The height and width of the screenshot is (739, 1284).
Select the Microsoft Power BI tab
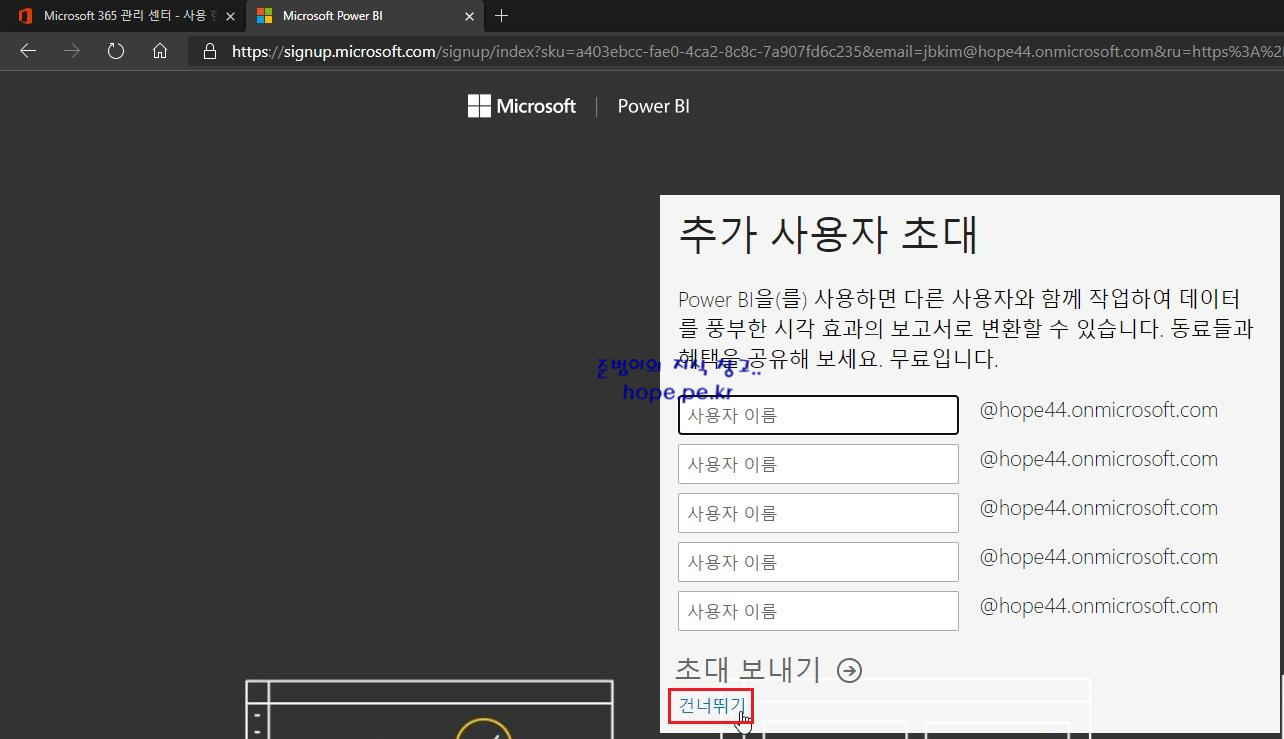click(365, 16)
